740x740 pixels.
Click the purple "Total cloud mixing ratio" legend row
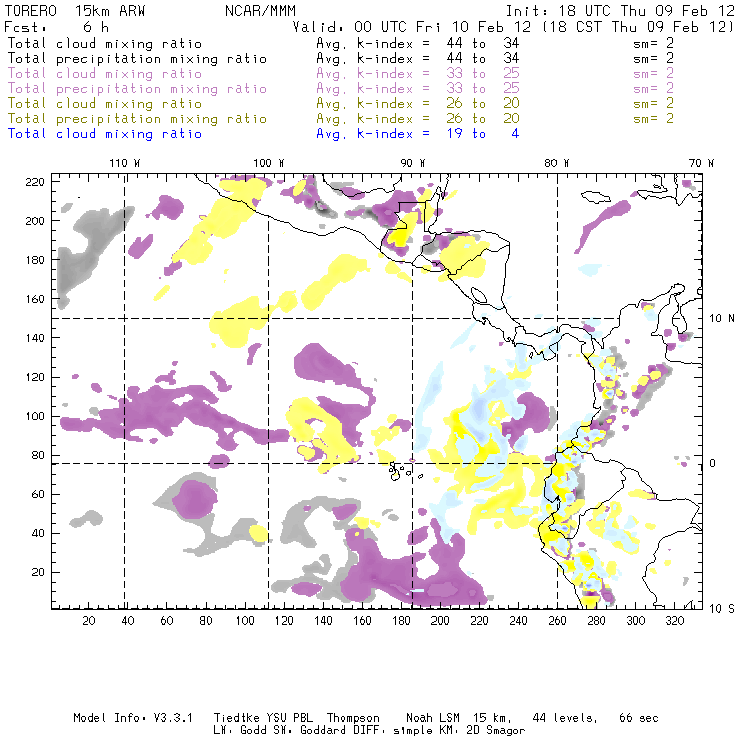pos(340,74)
